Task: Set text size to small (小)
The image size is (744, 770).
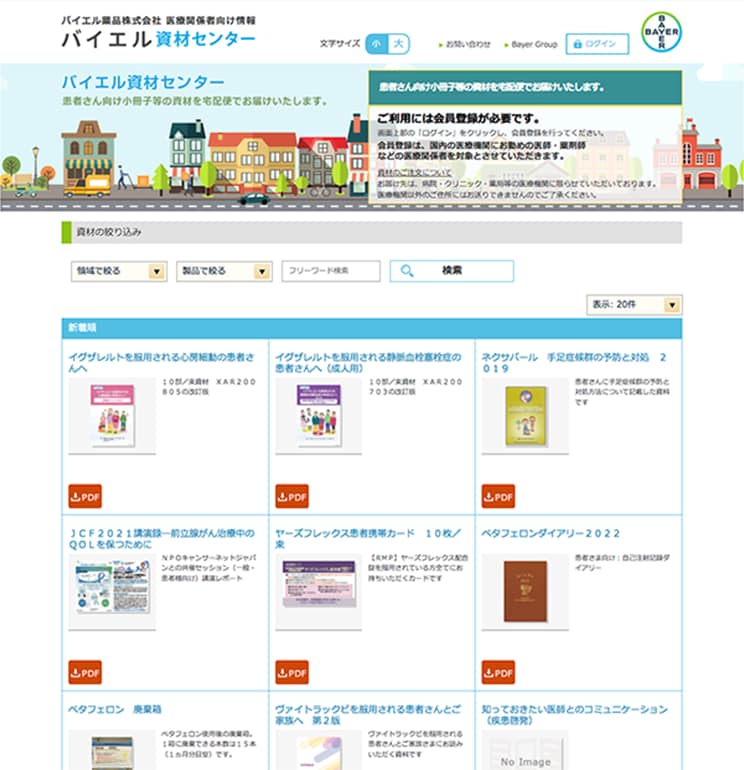Action: click(x=377, y=44)
